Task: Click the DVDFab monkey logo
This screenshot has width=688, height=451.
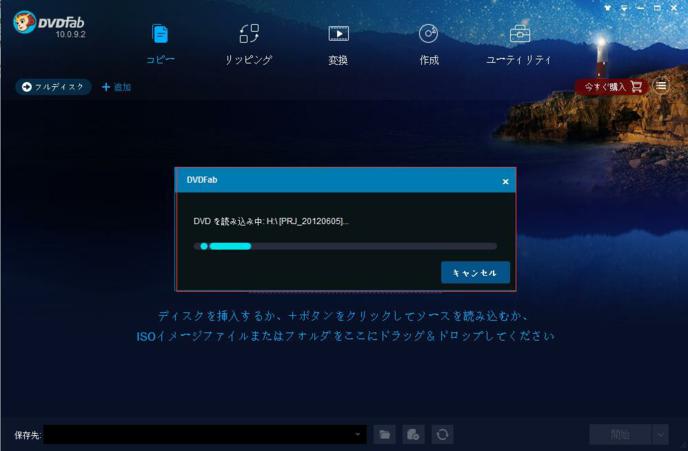Action: [24, 22]
